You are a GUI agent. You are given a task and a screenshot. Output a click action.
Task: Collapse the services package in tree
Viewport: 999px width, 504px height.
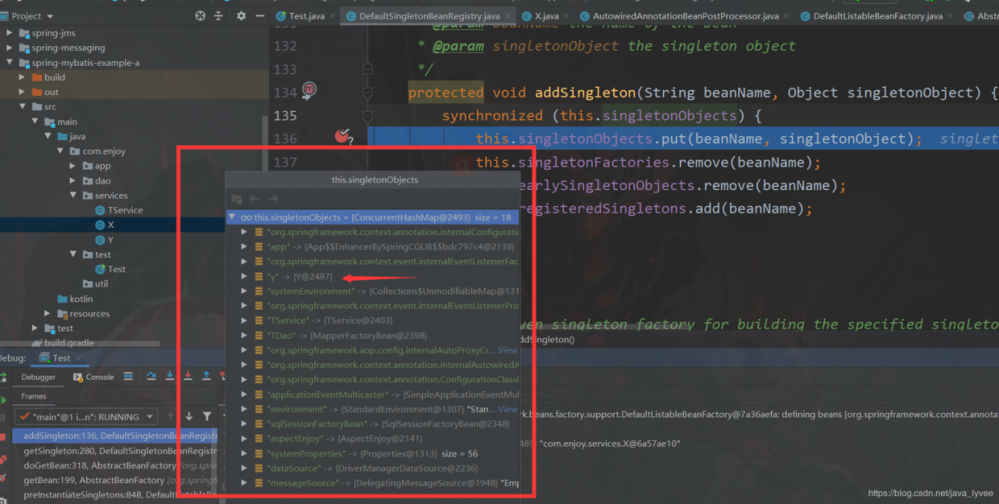coord(73,195)
